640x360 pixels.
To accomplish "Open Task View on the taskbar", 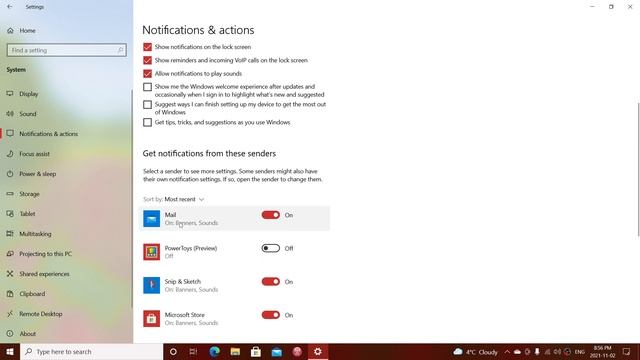I will [x=193, y=352].
